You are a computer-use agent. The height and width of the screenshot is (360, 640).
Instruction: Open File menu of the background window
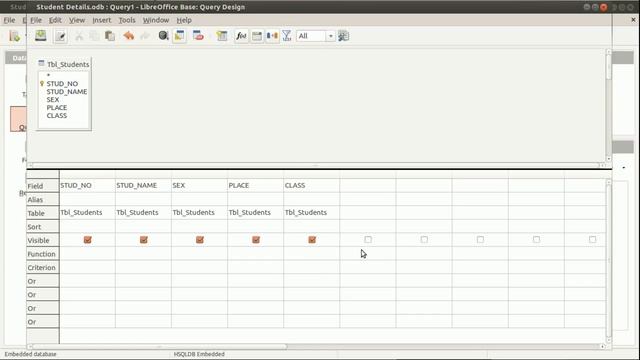pyautogui.click(x=9, y=20)
